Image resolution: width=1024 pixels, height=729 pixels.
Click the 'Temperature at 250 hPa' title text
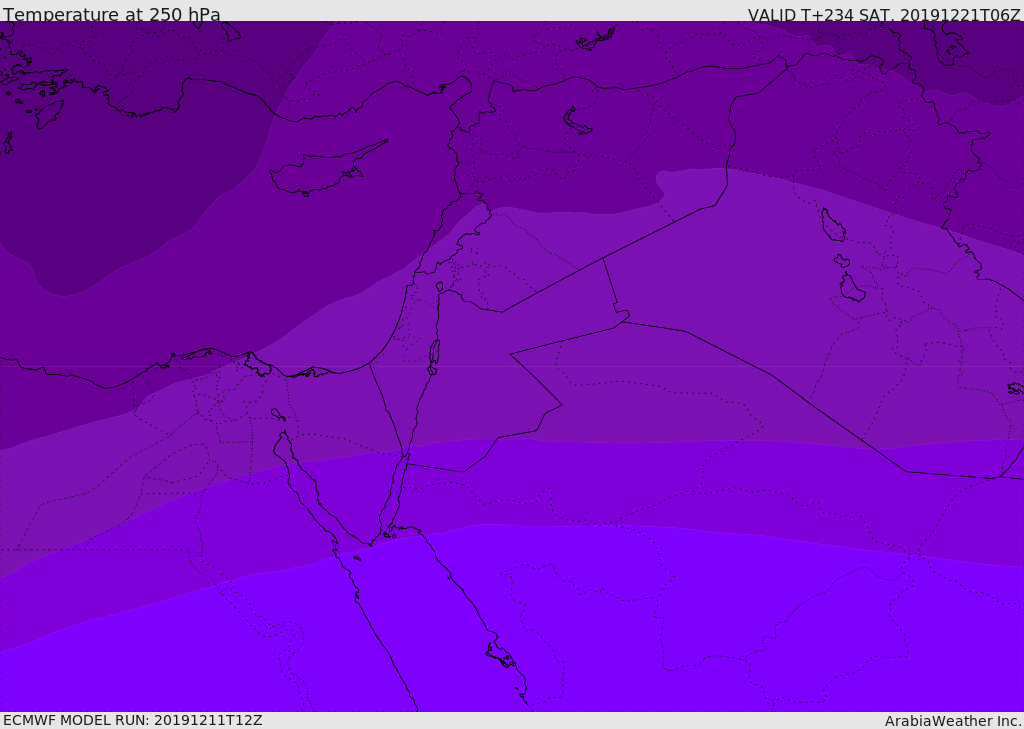112,14
